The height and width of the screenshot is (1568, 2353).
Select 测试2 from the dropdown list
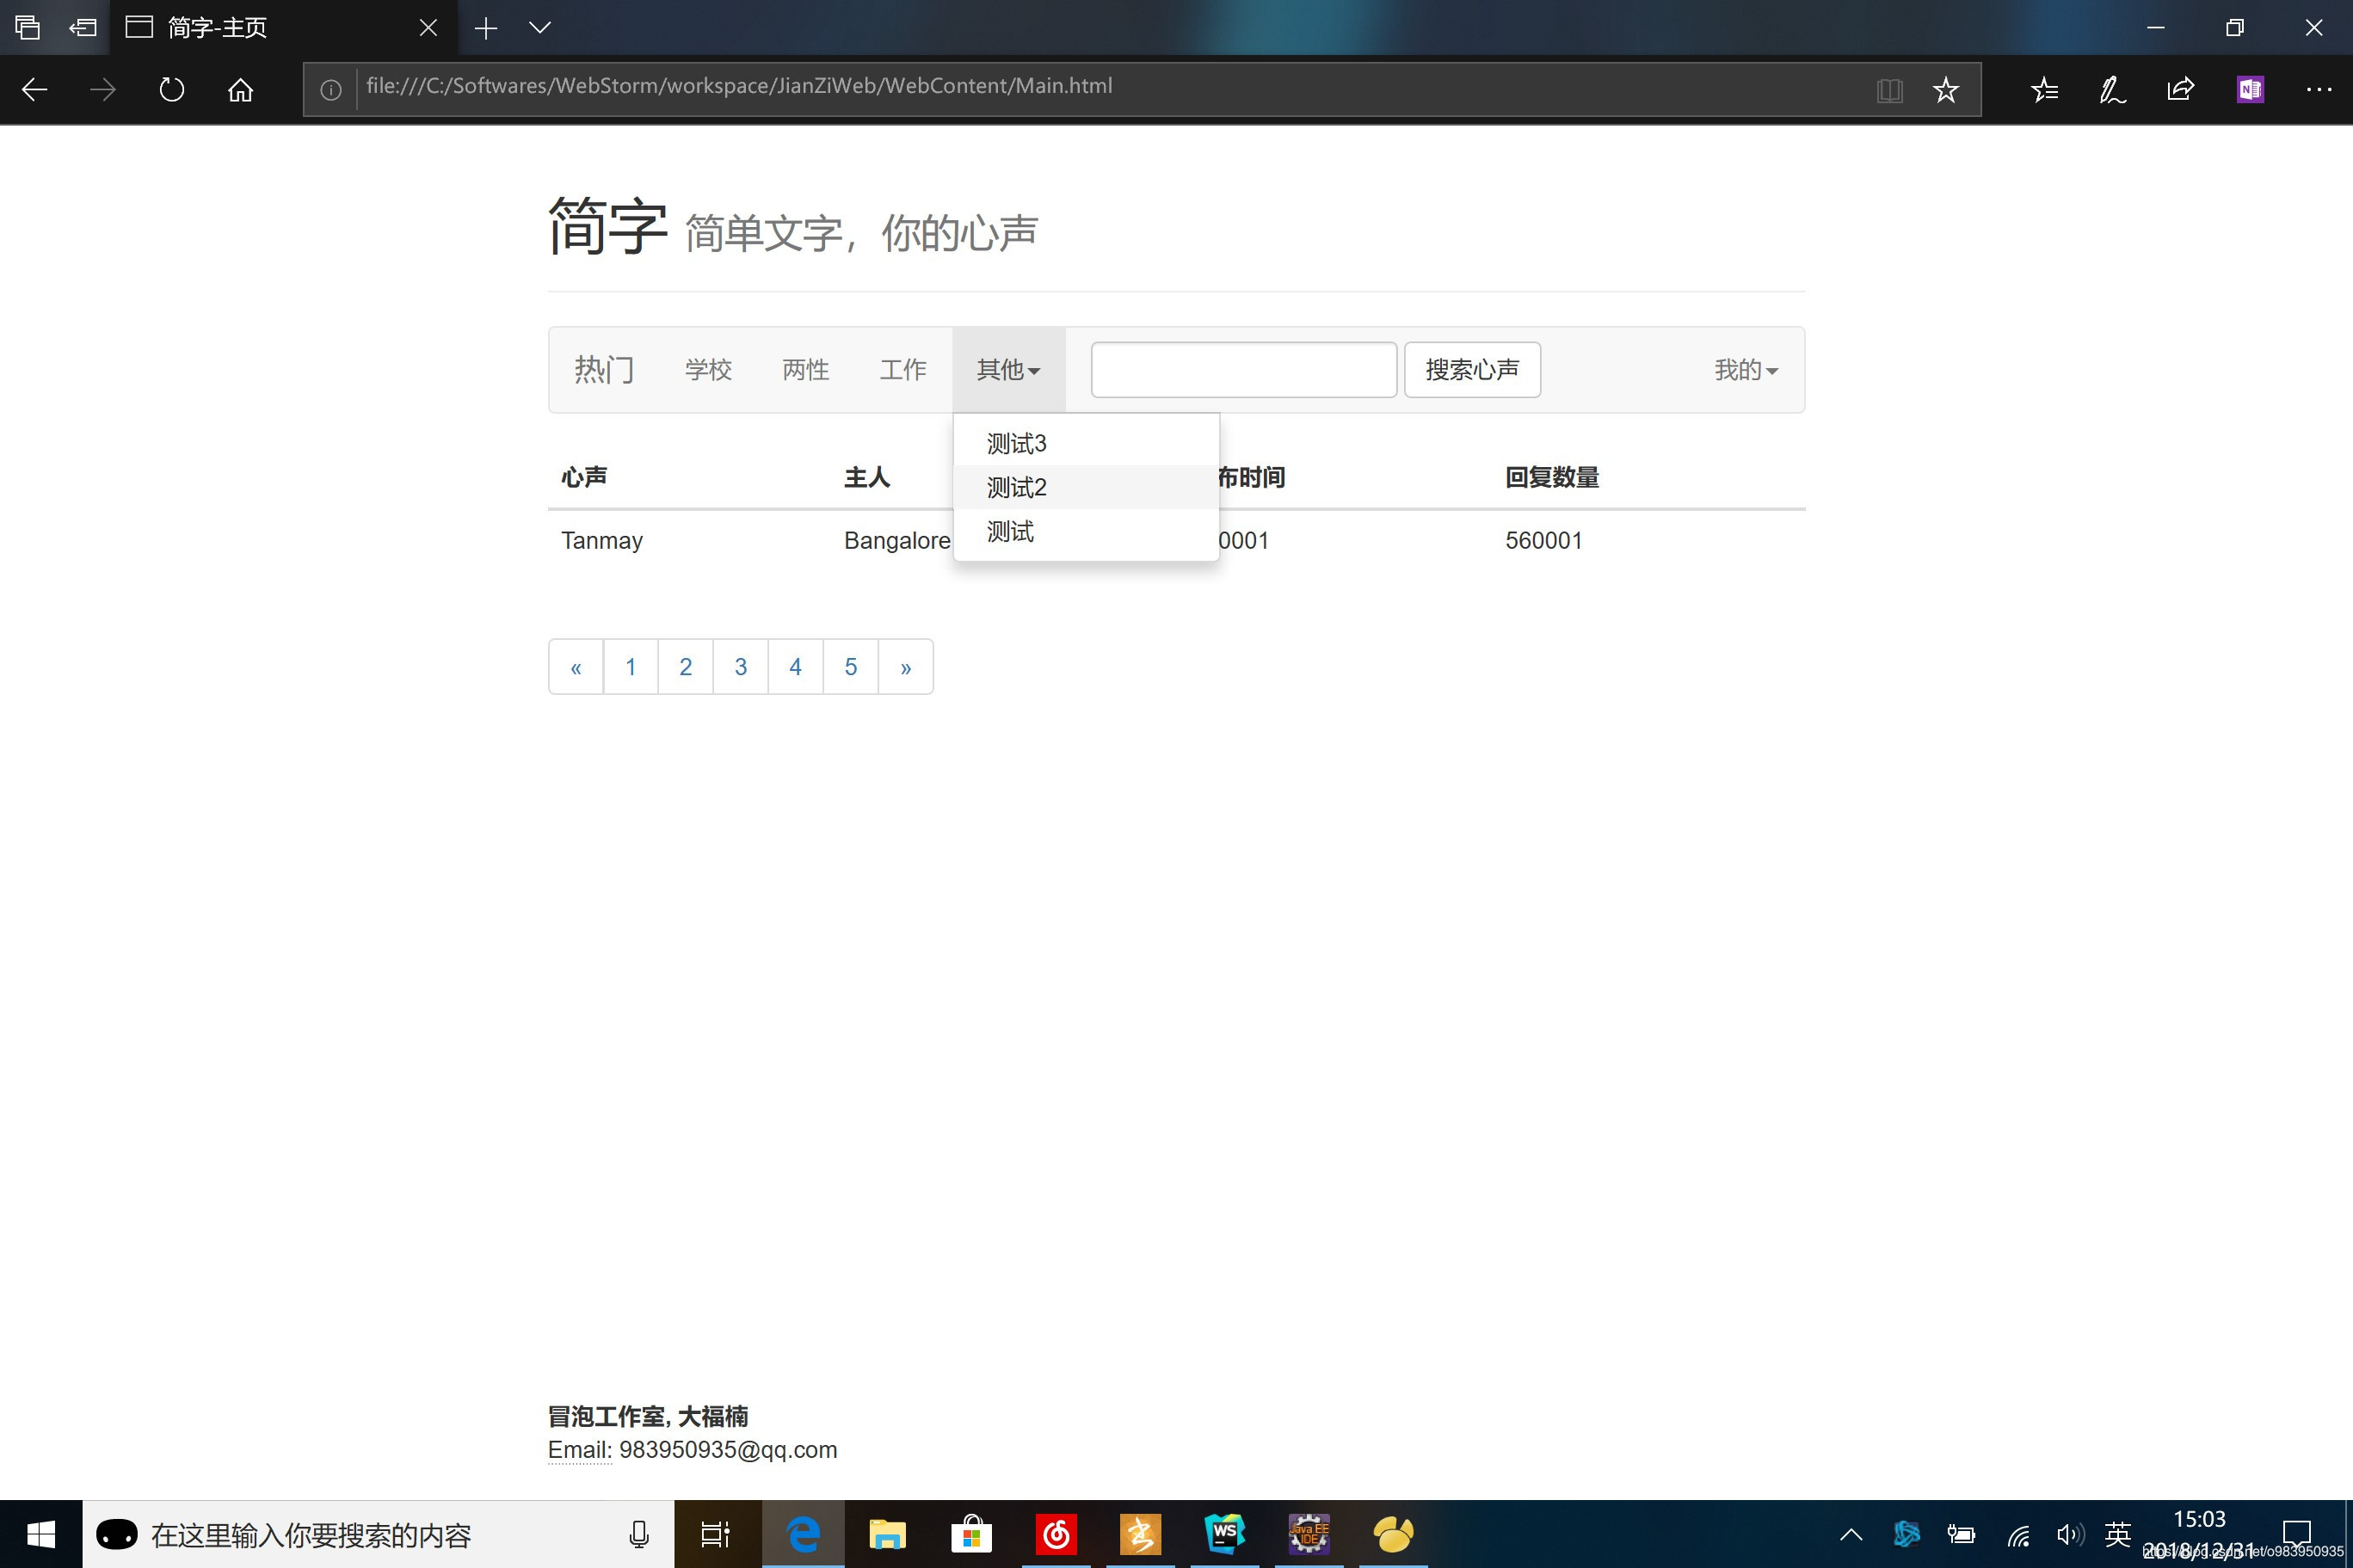click(1016, 487)
